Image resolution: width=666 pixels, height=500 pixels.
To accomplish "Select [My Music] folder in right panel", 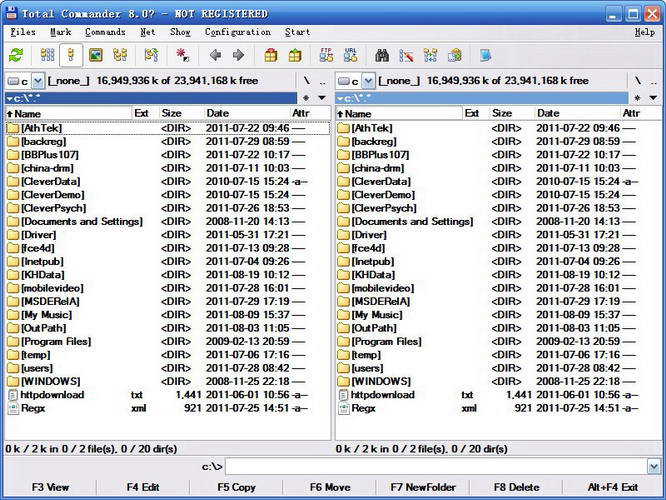I will coord(498,315).
